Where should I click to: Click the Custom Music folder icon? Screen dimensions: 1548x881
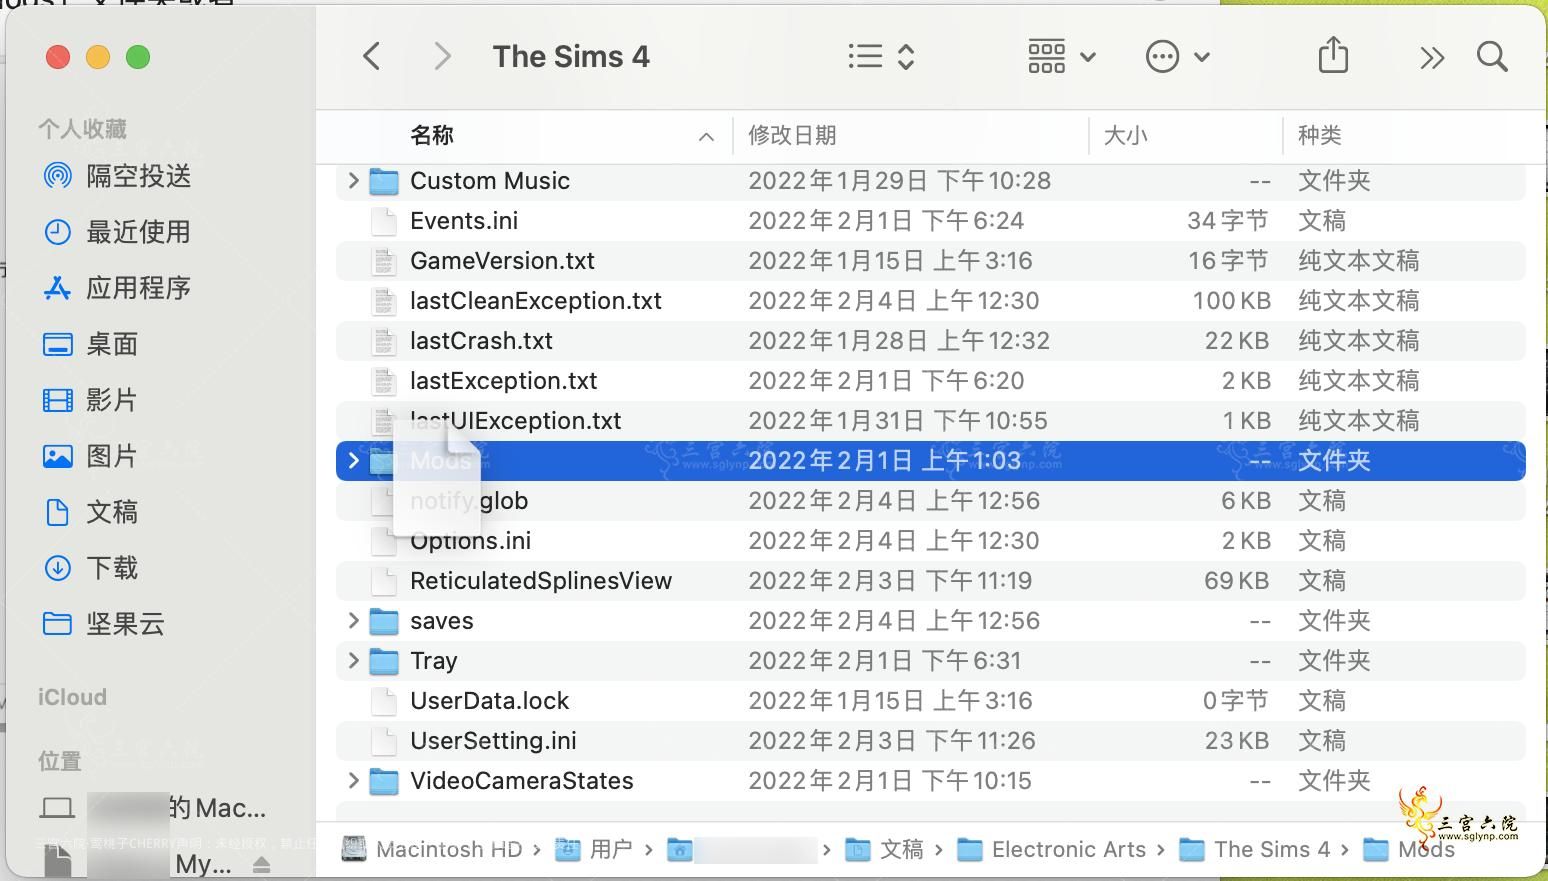(x=384, y=181)
